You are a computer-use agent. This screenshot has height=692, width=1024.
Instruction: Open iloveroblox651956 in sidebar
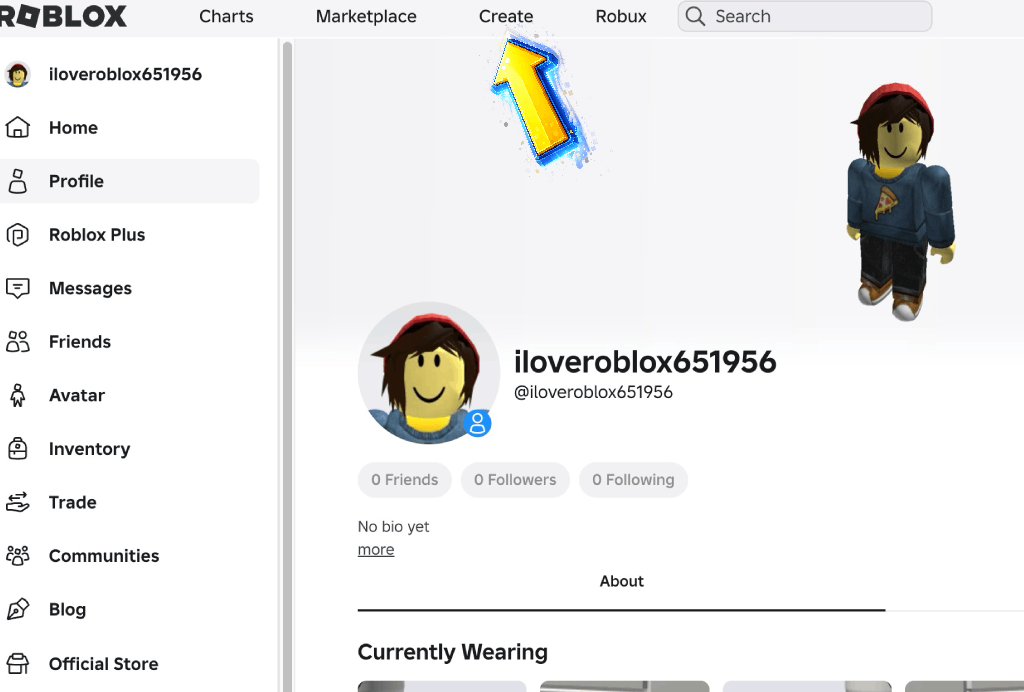pyautogui.click(x=125, y=74)
